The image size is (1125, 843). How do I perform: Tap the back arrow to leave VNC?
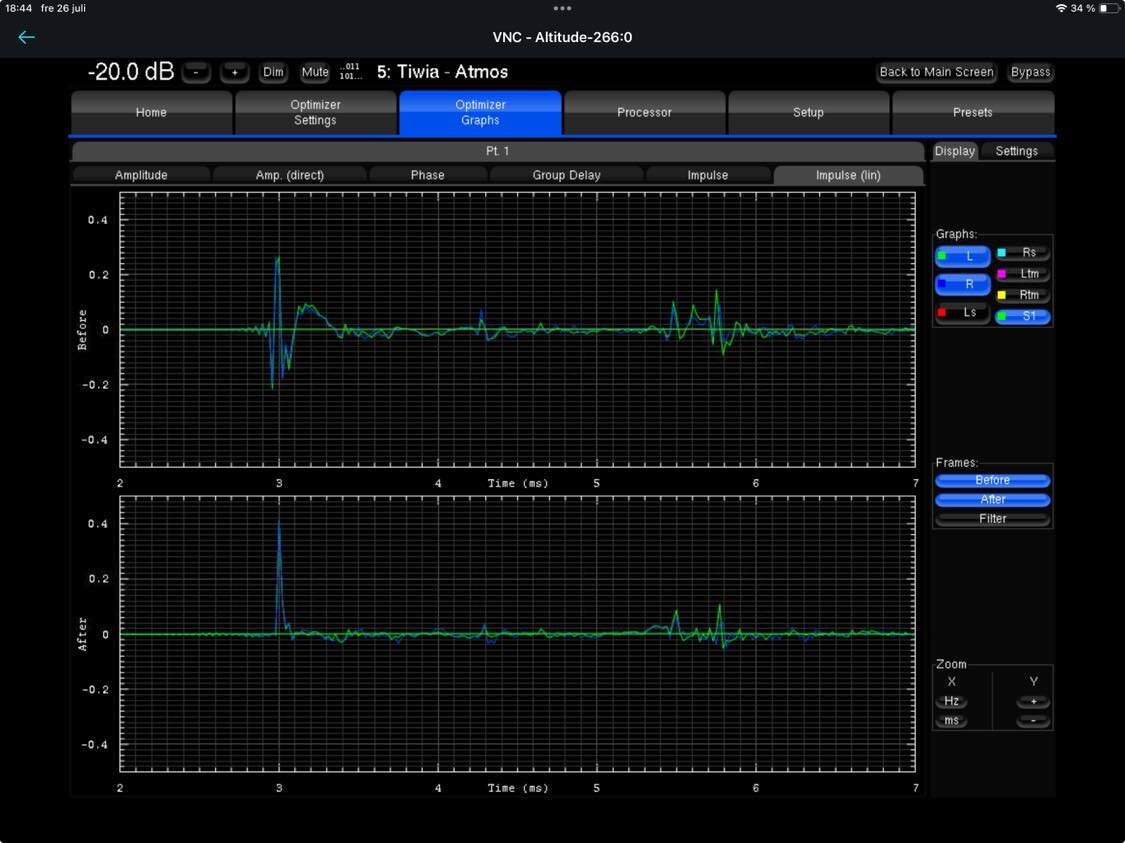(26, 37)
